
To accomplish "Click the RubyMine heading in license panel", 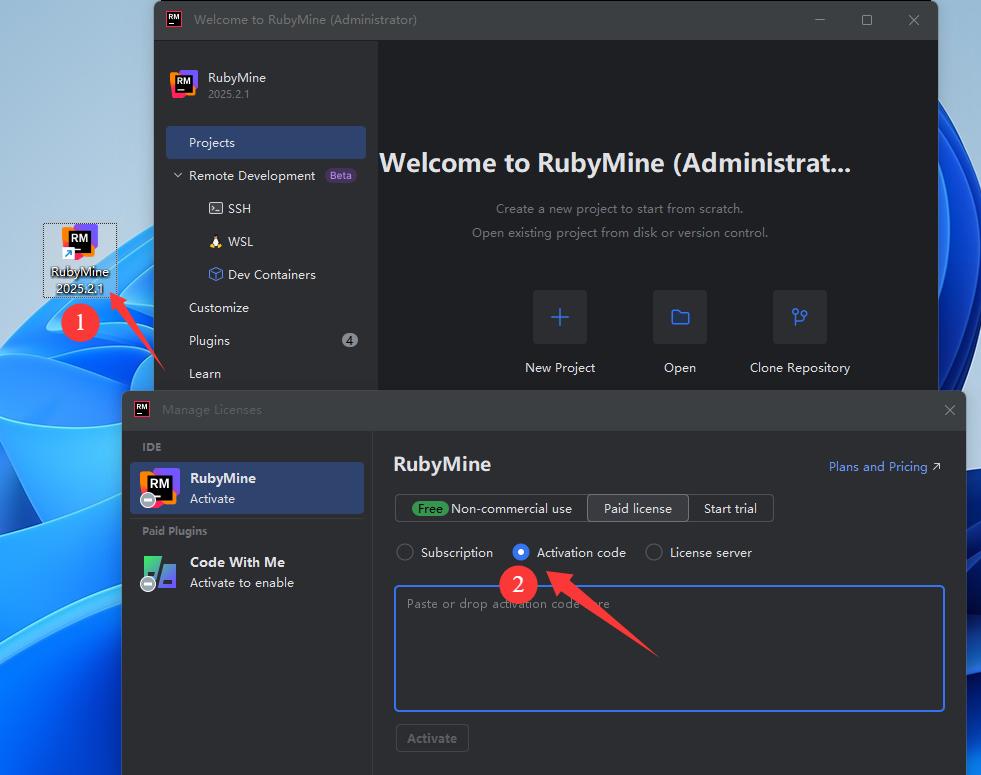I will (442, 464).
